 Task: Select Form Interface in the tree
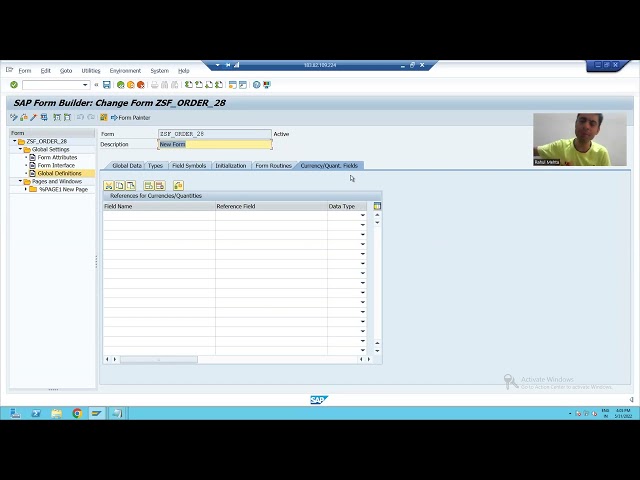click(x=56, y=165)
